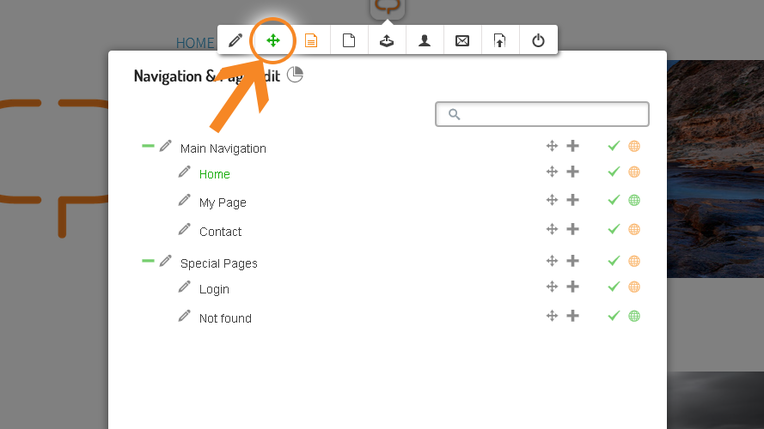Viewport: 764px width, 429px height.
Task: Open the envelope mail icon in toolbar
Action: (462, 40)
